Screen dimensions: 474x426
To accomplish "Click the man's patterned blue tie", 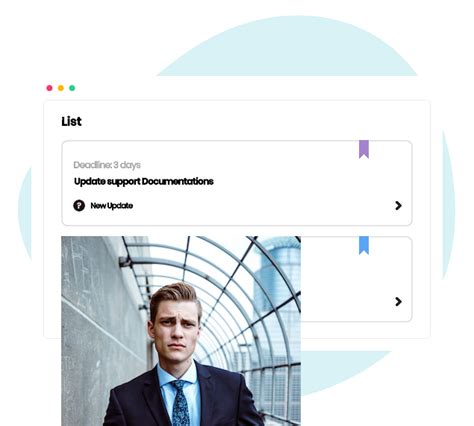I will point(180,403).
